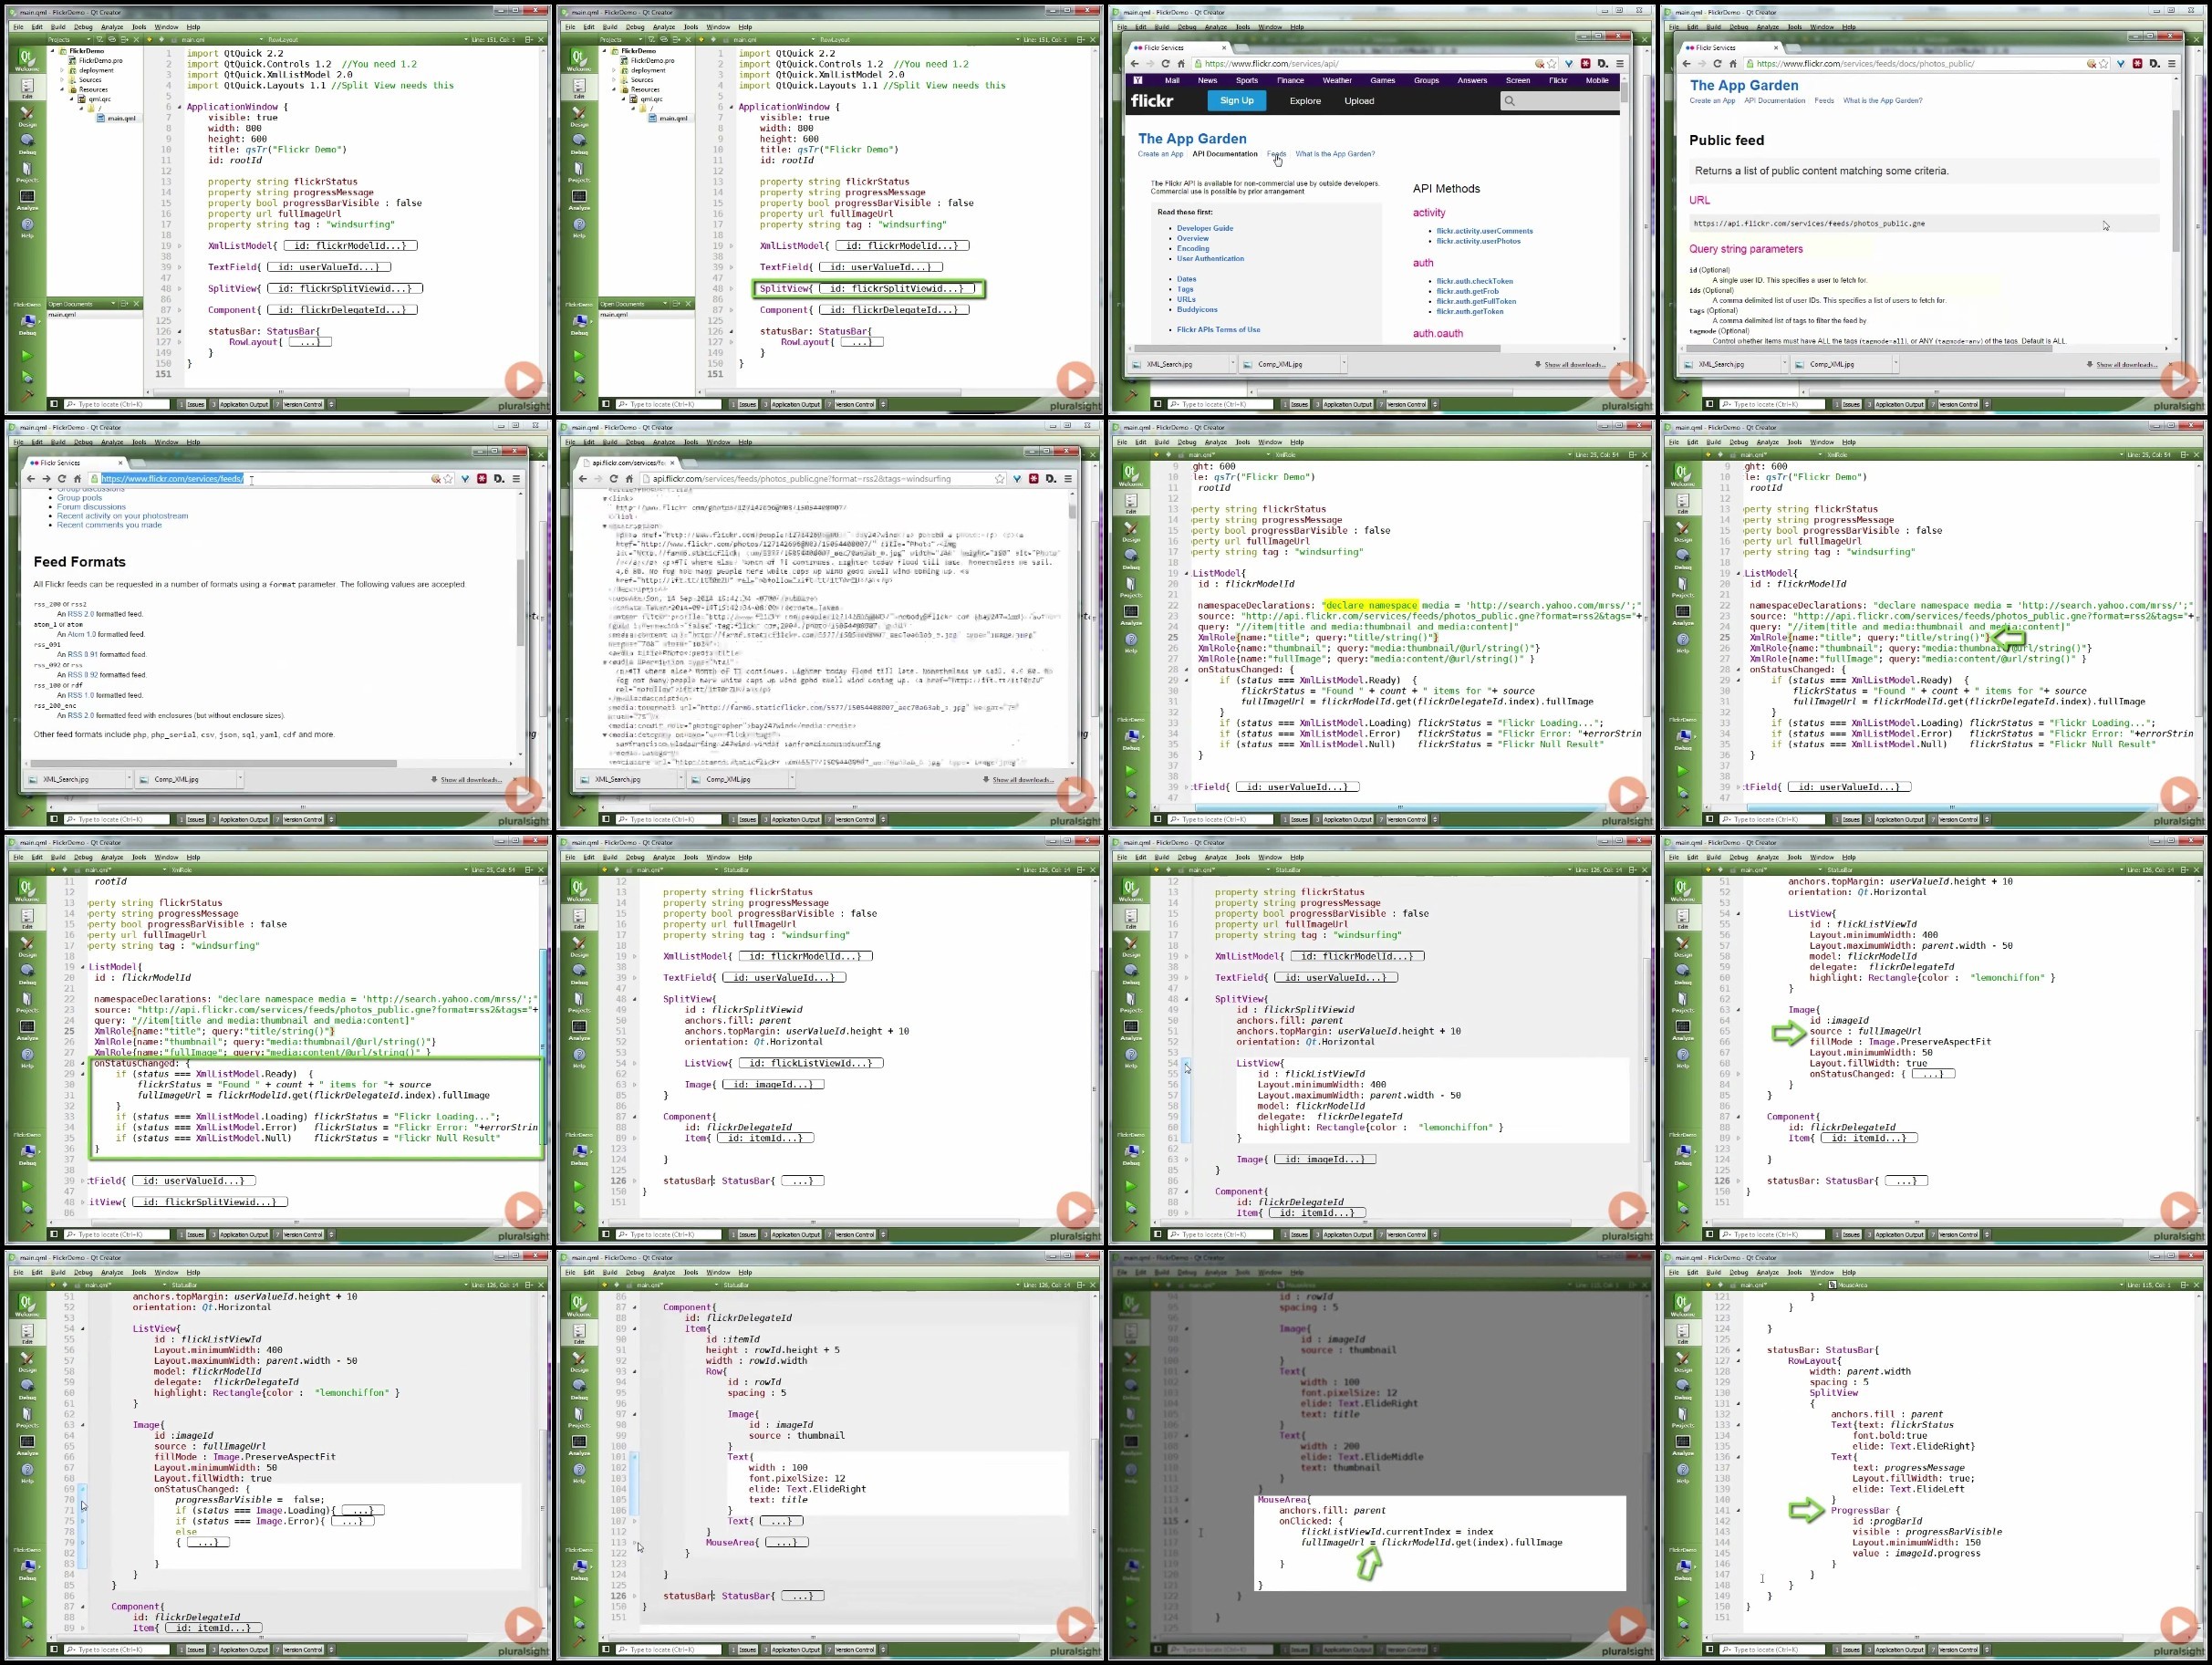Click Atom 1.0 link under Feed Formats
This screenshot has height=1665, width=2212.
[x=83, y=634]
